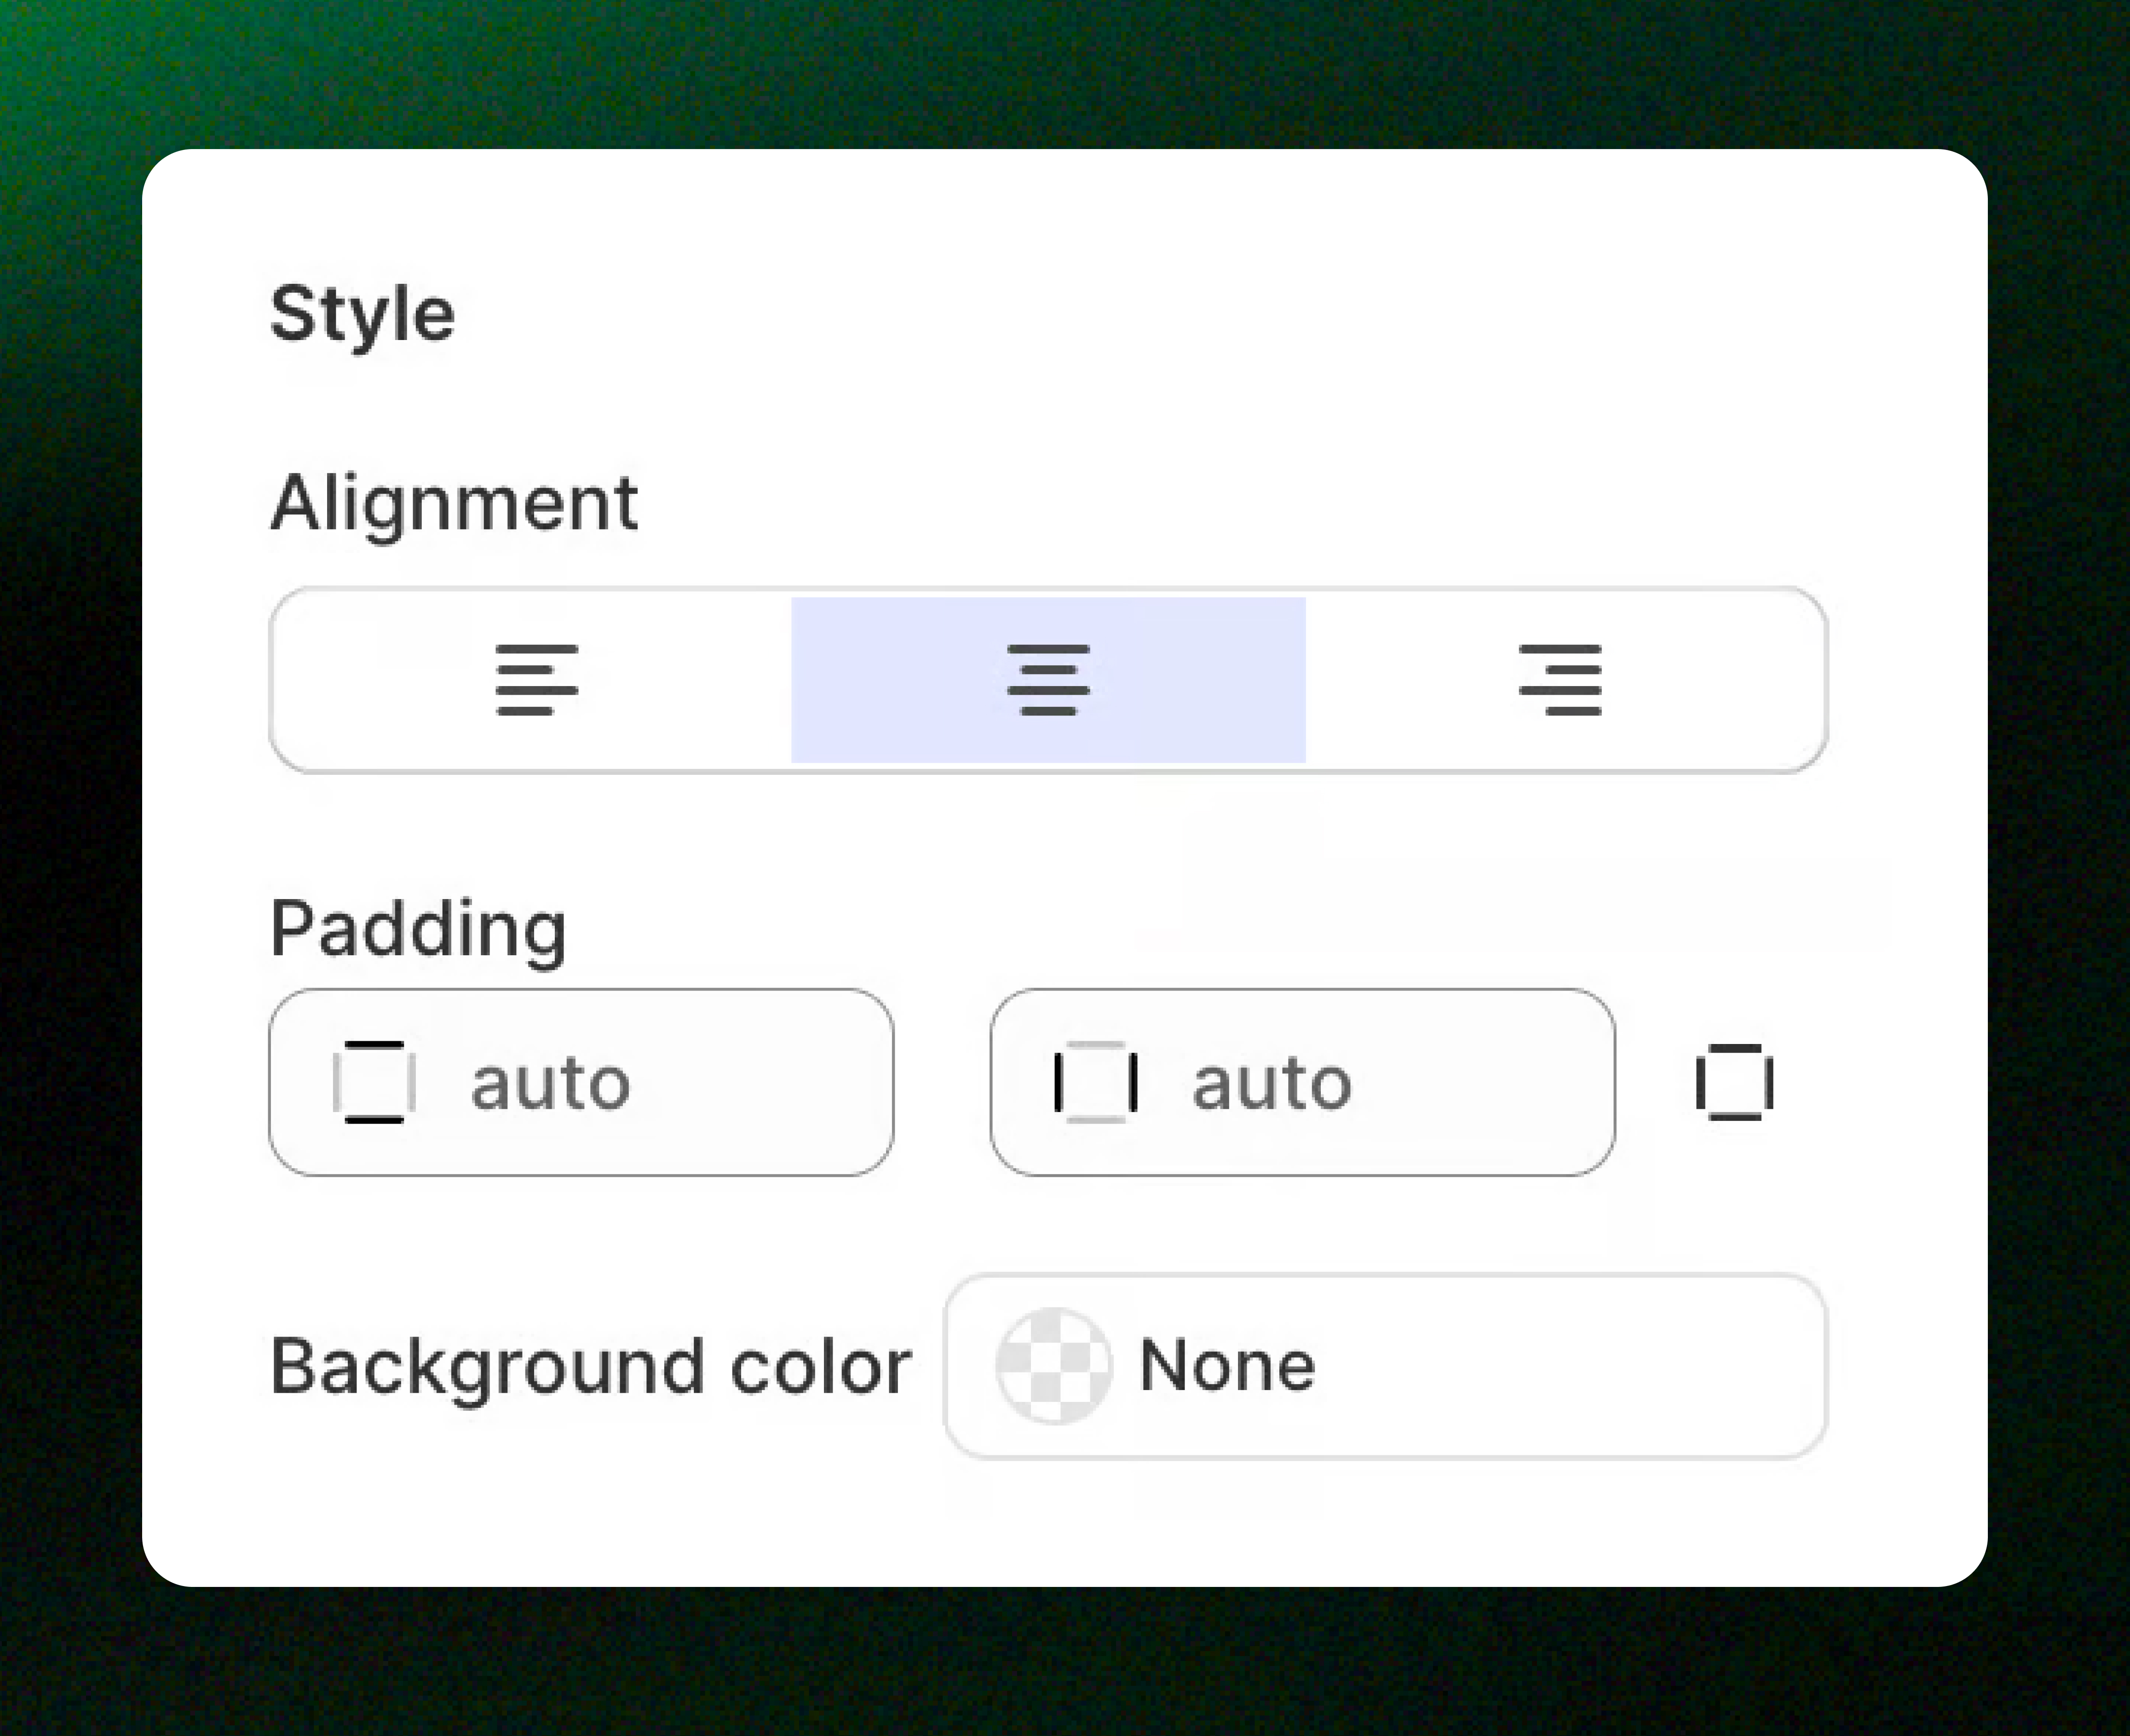Select left text alignment
2130x1736 pixels.
click(537, 680)
